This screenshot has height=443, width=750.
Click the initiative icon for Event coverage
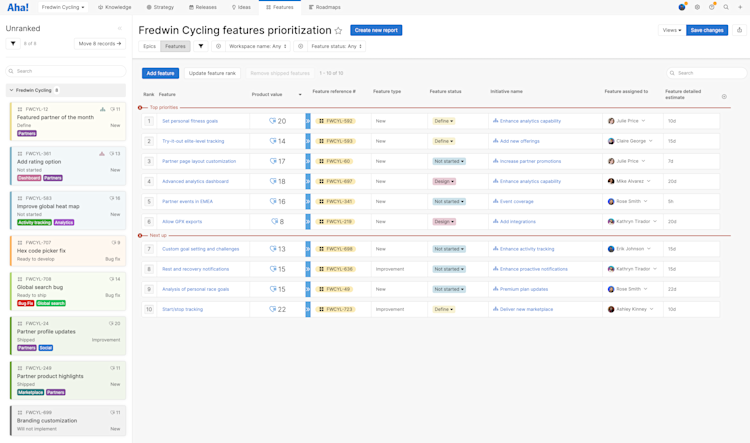click(x=496, y=201)
